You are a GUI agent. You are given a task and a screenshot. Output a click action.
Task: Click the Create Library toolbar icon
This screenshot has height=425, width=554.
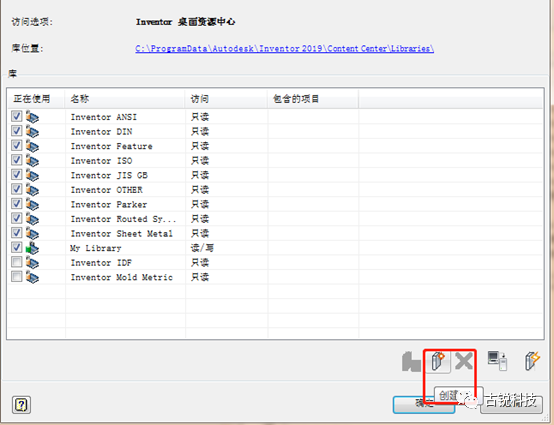[438, 361]
